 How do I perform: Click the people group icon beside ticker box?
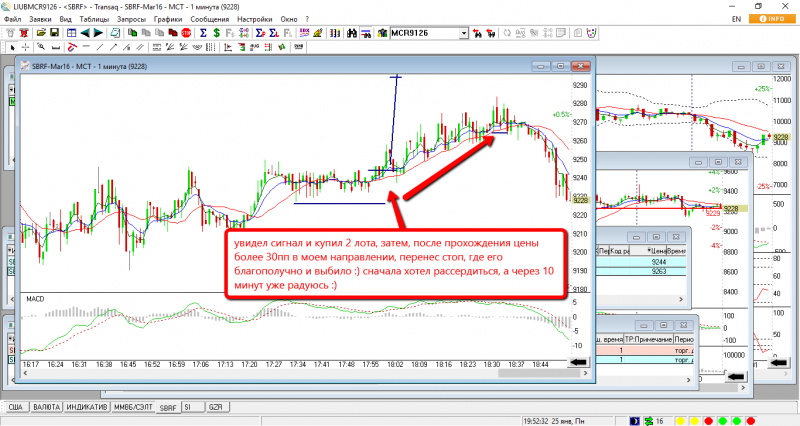383,33
